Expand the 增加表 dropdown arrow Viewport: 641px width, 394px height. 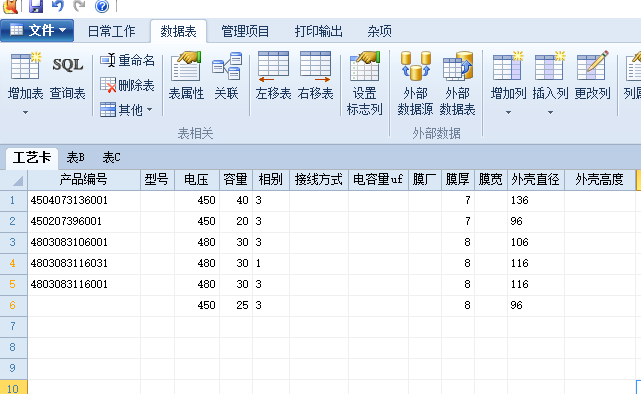point(25,112)
